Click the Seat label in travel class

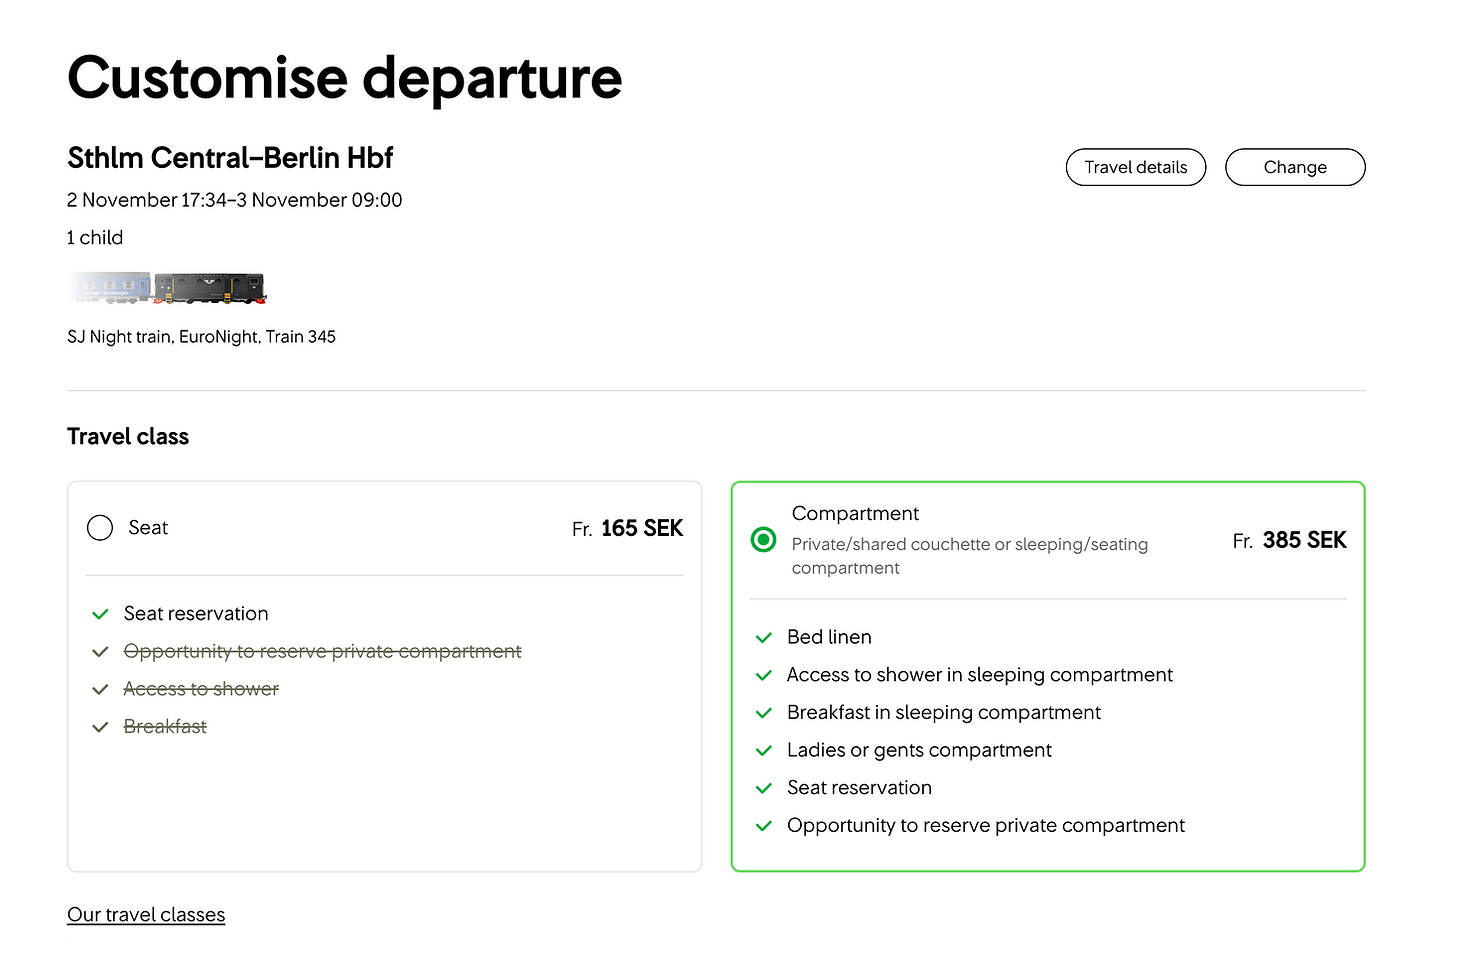tap(148, 528)
